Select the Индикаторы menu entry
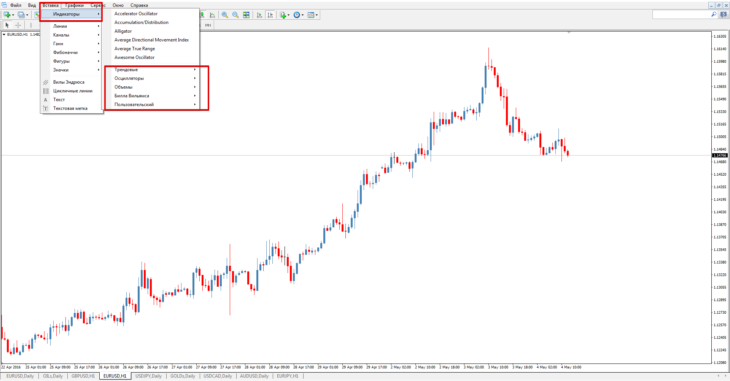The image size is (730, 381). click(71, 14)
